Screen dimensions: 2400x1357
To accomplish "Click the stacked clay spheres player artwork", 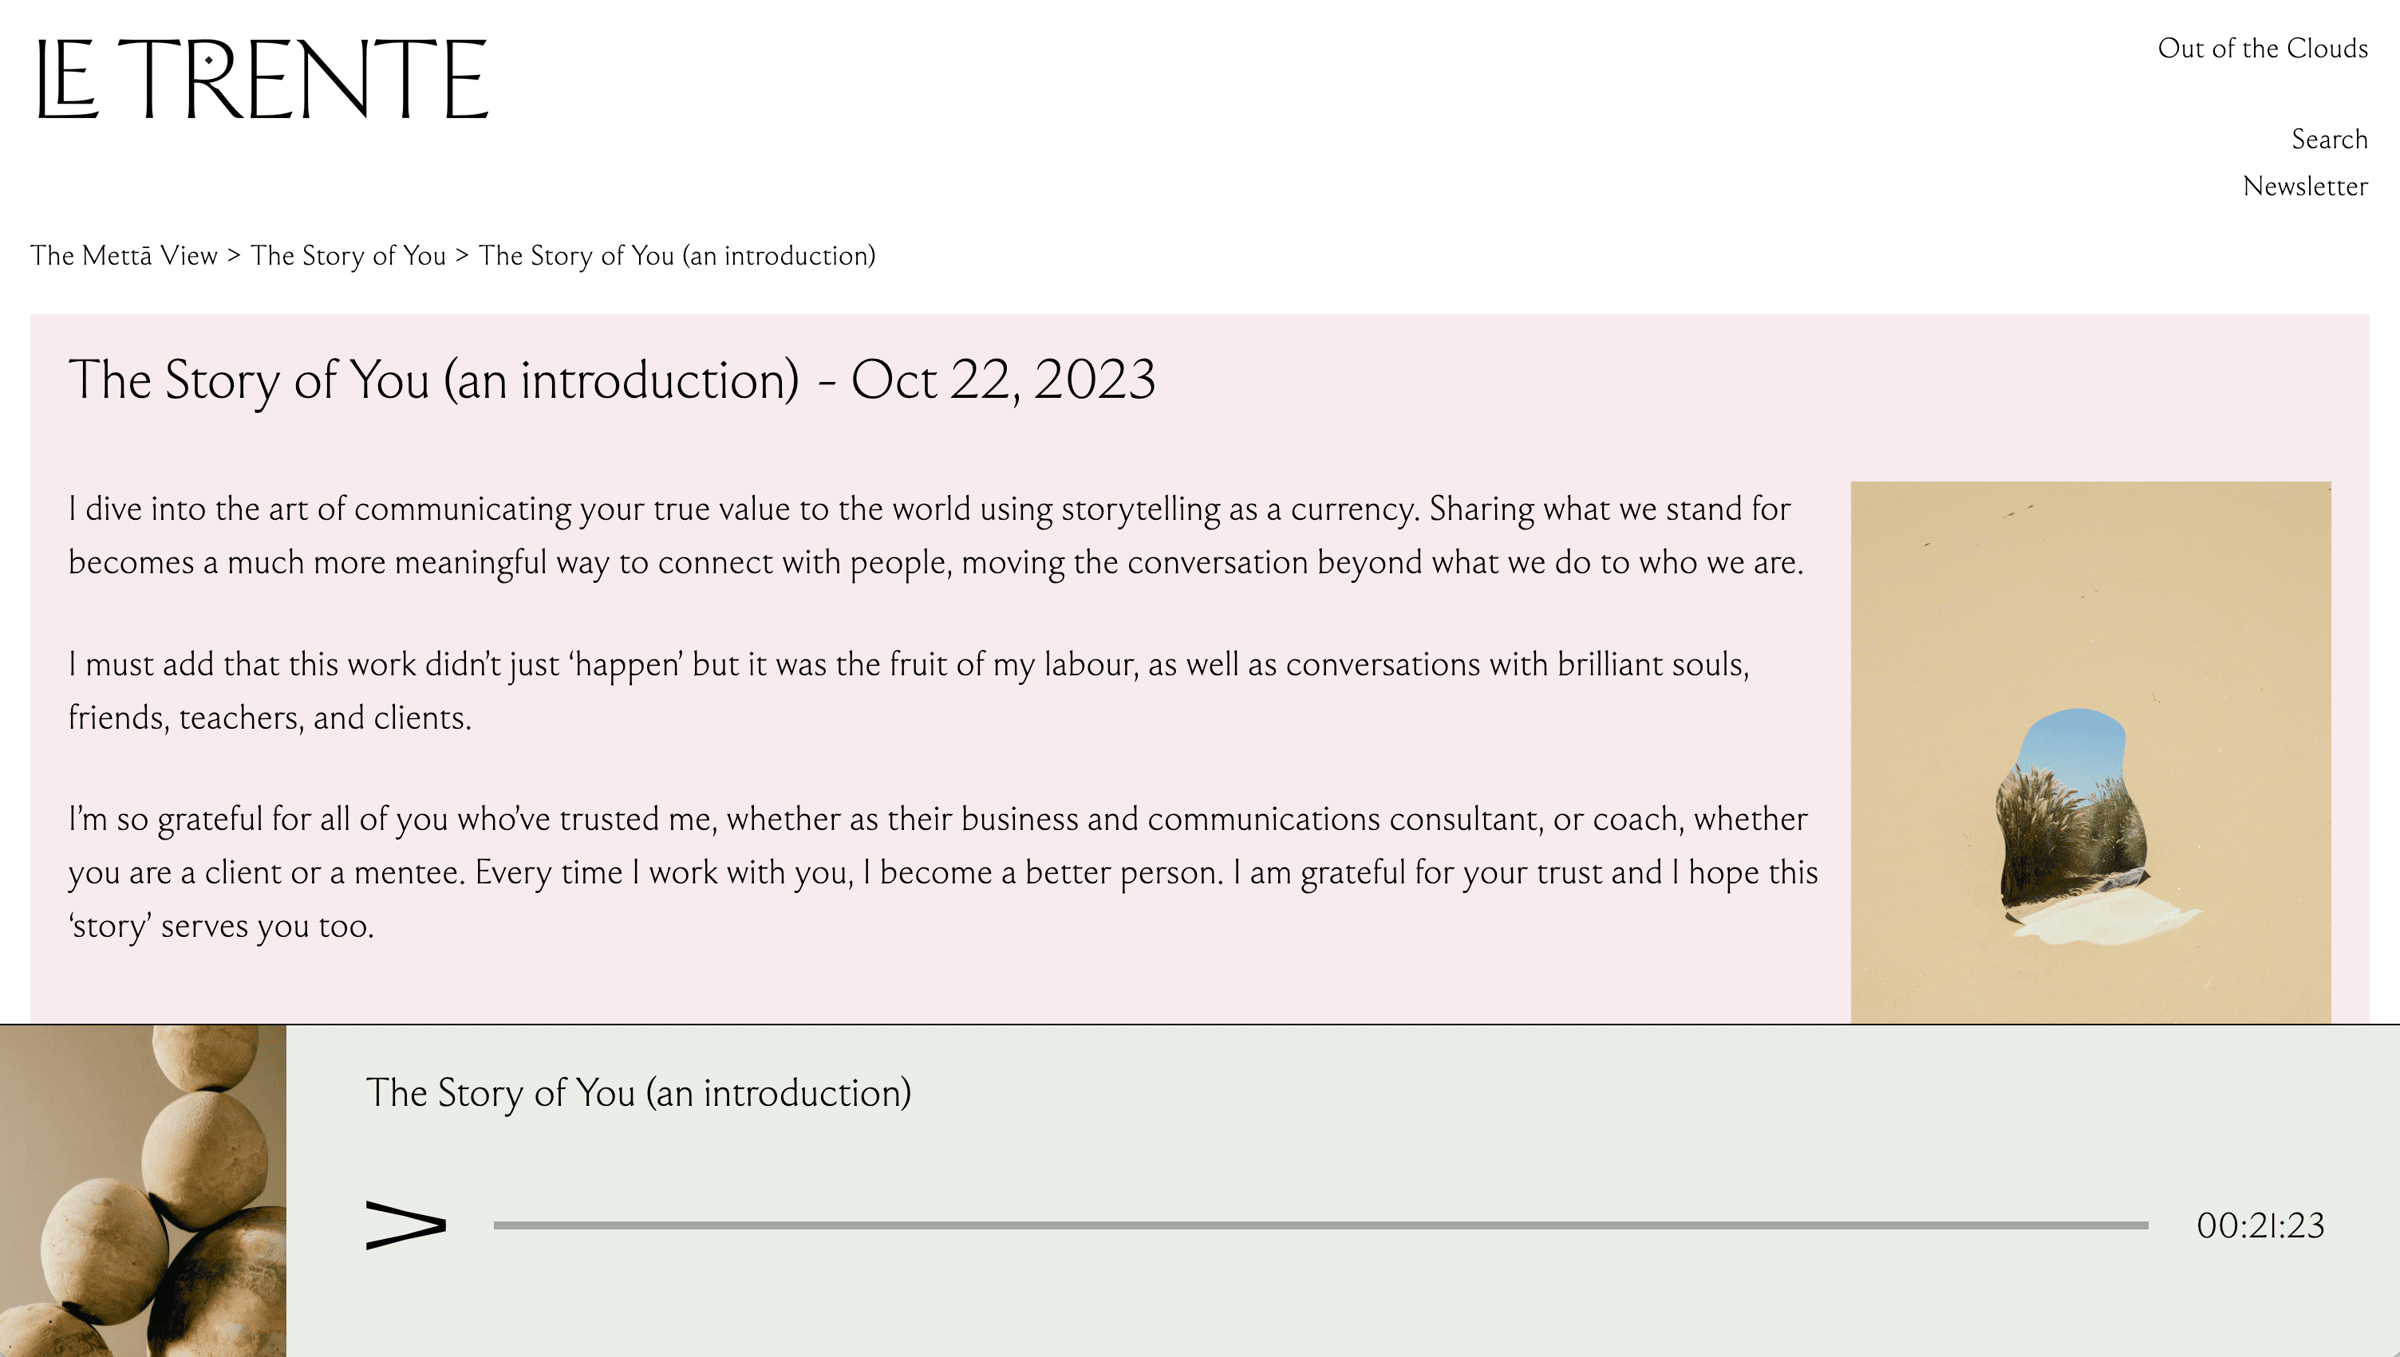I will pyautogui.click(x=143, y=1190).
